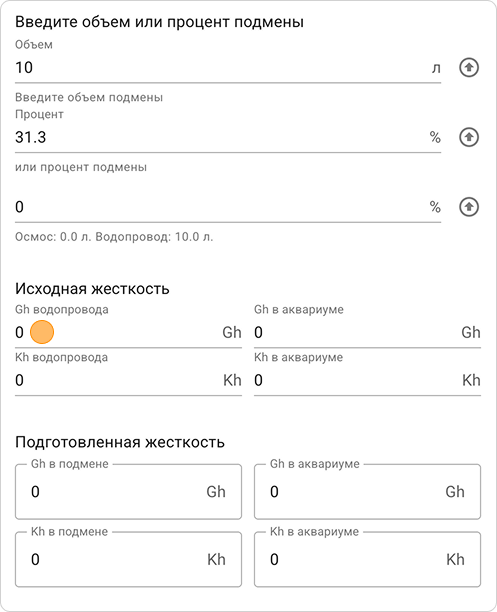The width and height of the screenshot is (497, 612).
Task: Select the outlined Kh в аквариуме field under Подготовленная жесткость
Action: pyautogui.click(x=367, y=559)
